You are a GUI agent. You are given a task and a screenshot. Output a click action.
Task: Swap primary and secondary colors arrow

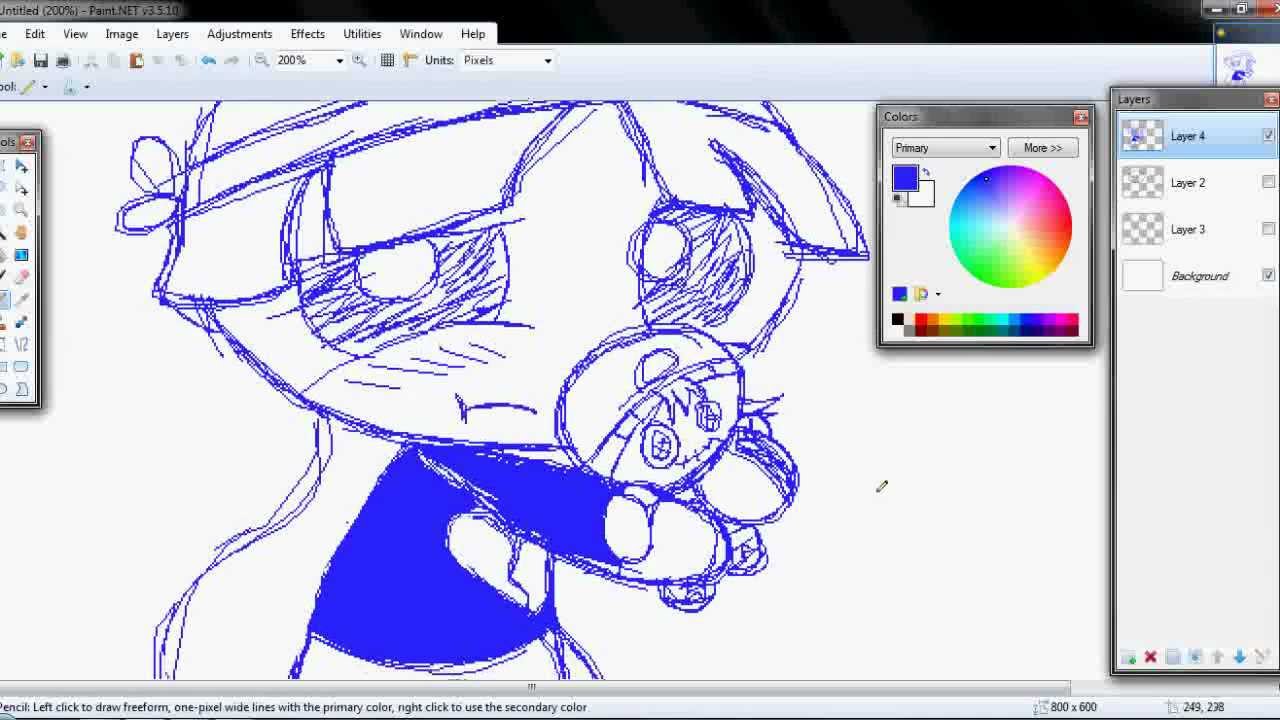click(x=926, y=172)
